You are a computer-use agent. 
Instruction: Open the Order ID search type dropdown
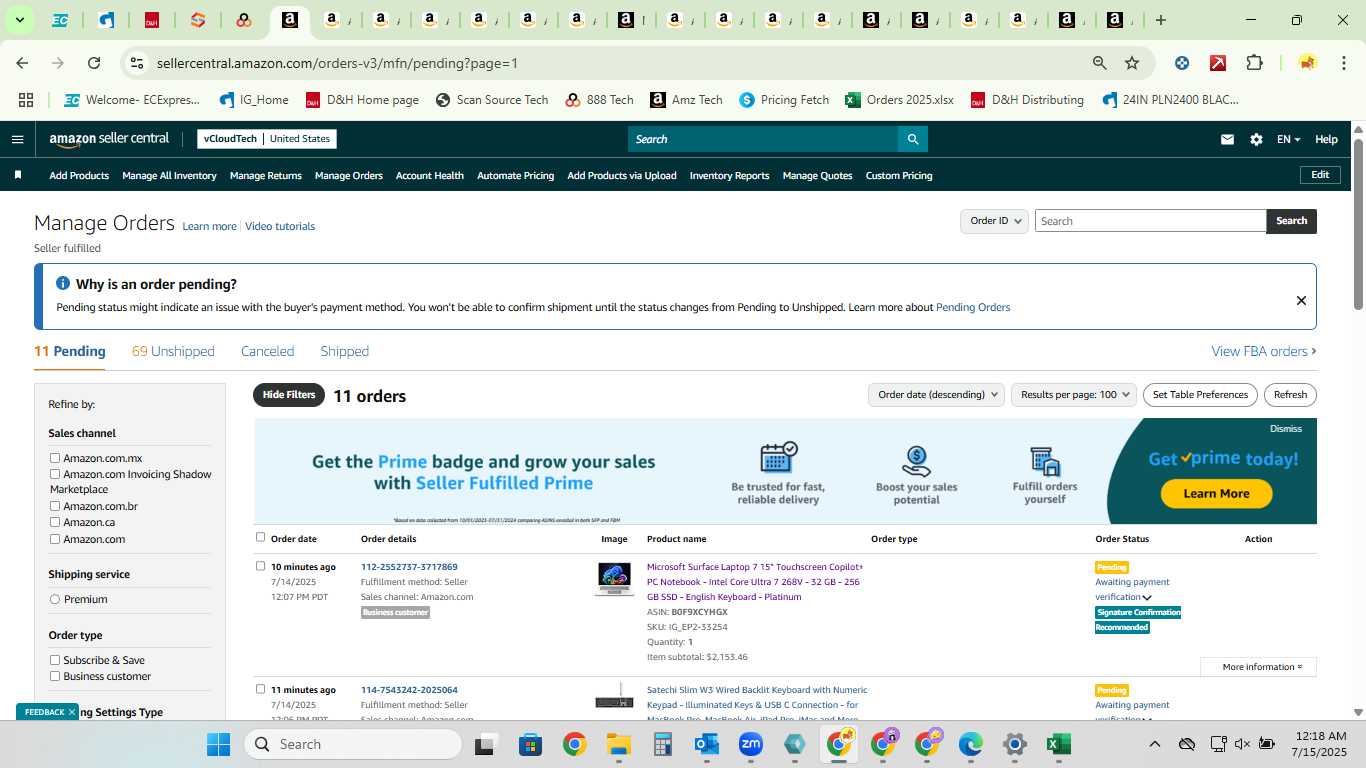tap(994, 221)
